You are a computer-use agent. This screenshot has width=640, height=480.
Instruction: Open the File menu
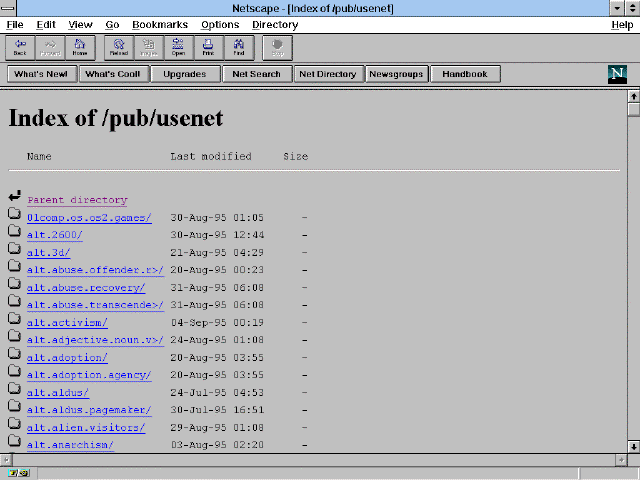(15, 25)
